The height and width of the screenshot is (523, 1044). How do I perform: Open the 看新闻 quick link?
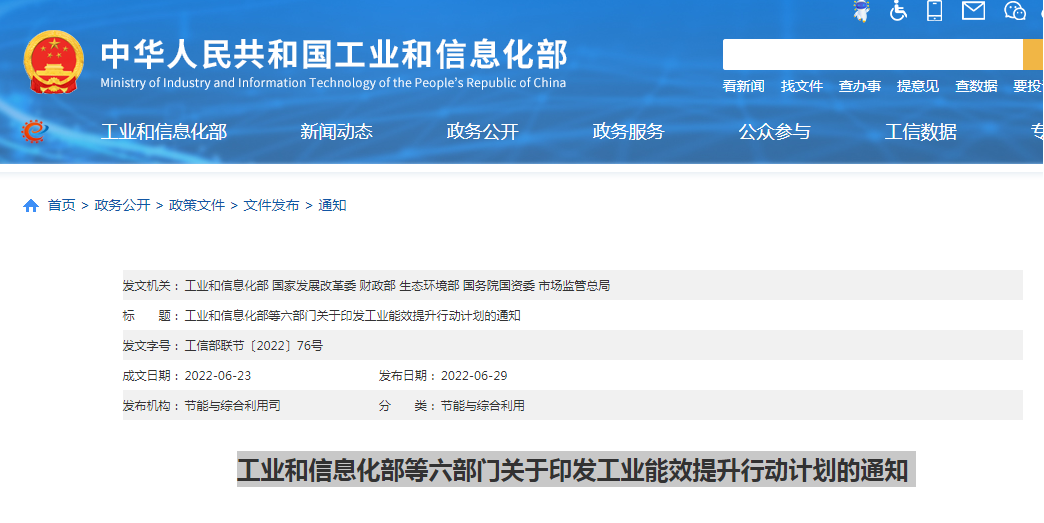coord(743,86)
